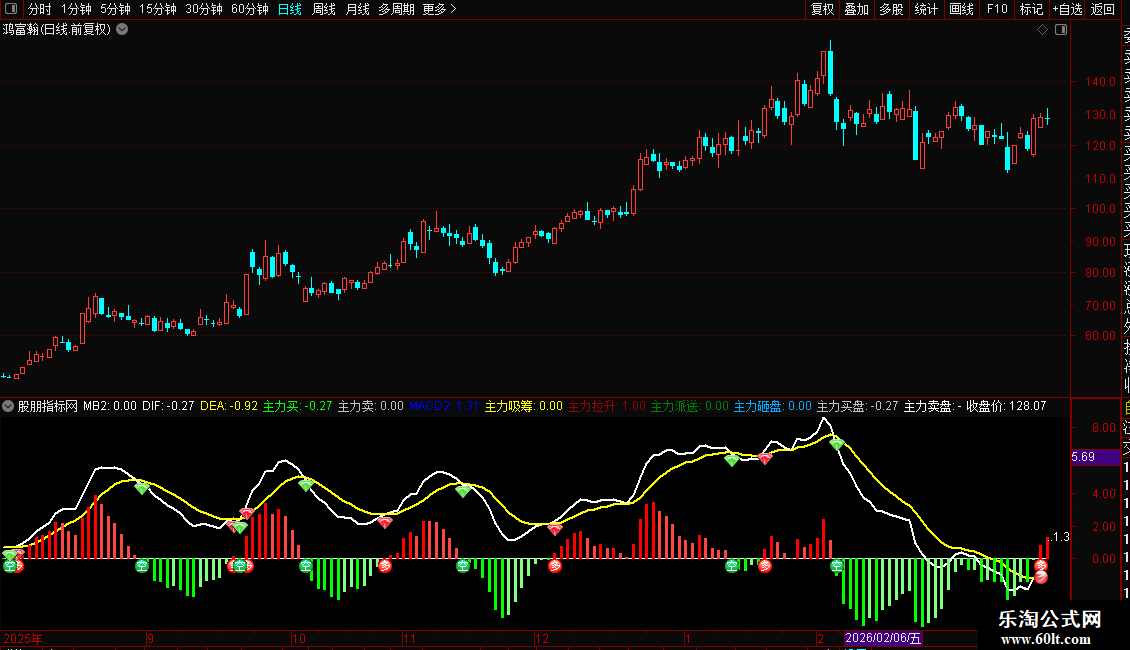1130x650 pixels.
Task: Expand the 股朋指标网 indicator dropdown
Action: [8, 406]
